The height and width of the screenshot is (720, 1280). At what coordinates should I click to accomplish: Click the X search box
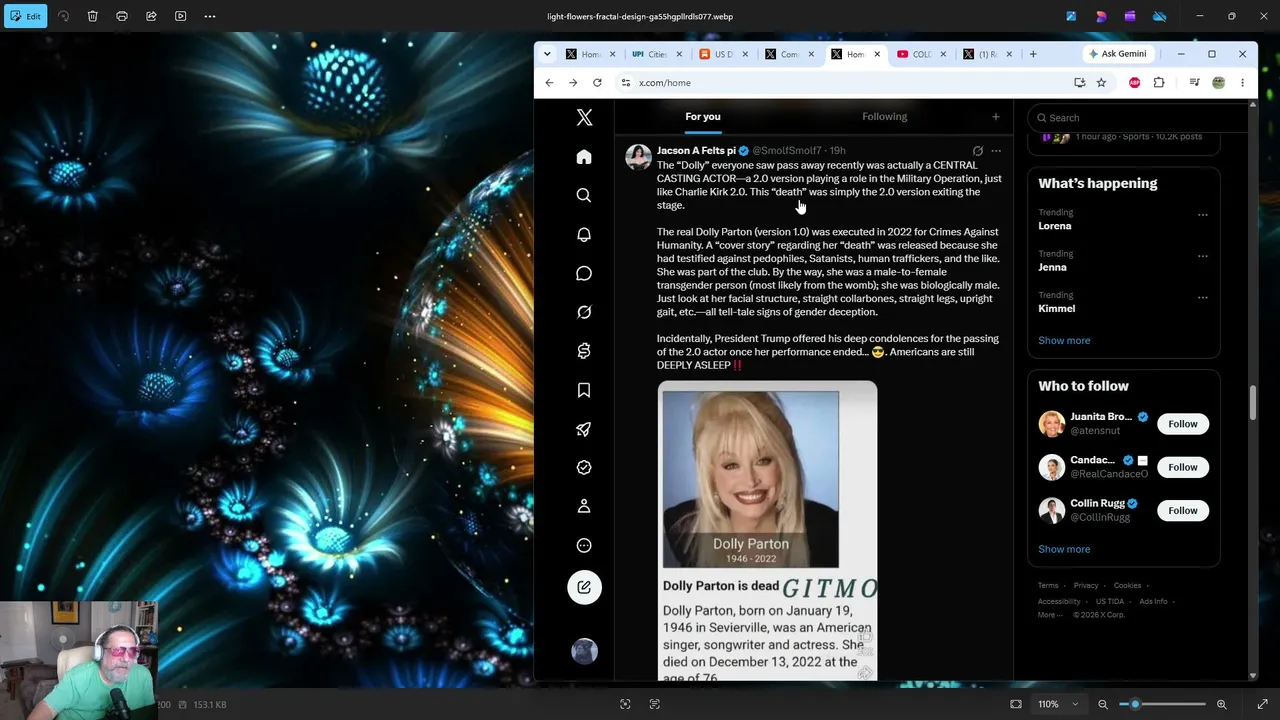pos(1138,118)
